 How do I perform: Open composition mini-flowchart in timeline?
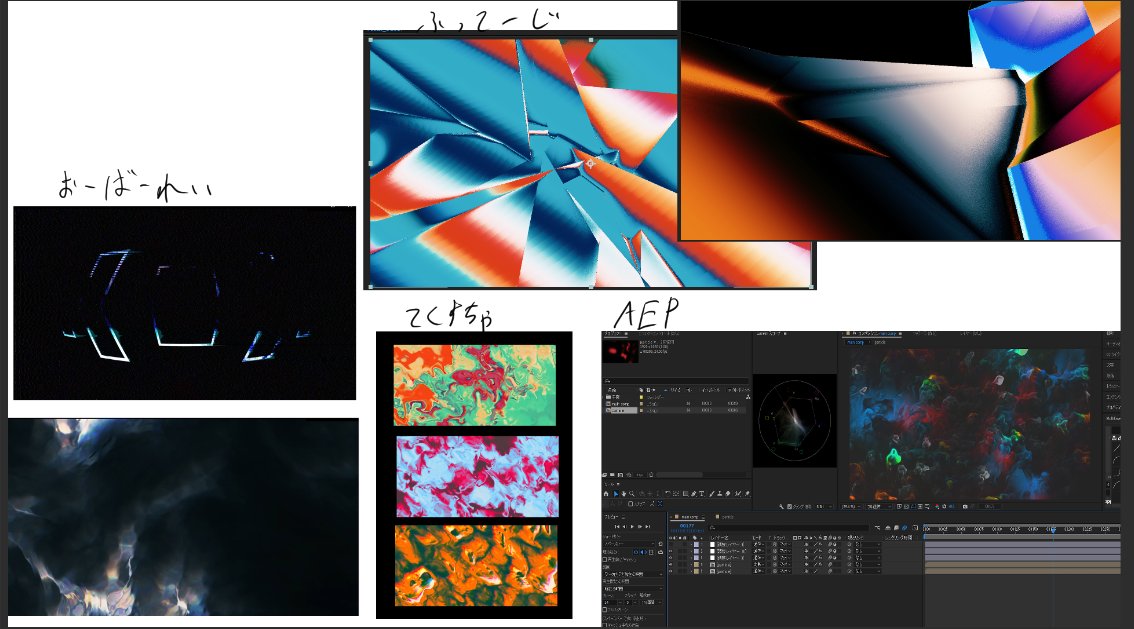point(877,528)
